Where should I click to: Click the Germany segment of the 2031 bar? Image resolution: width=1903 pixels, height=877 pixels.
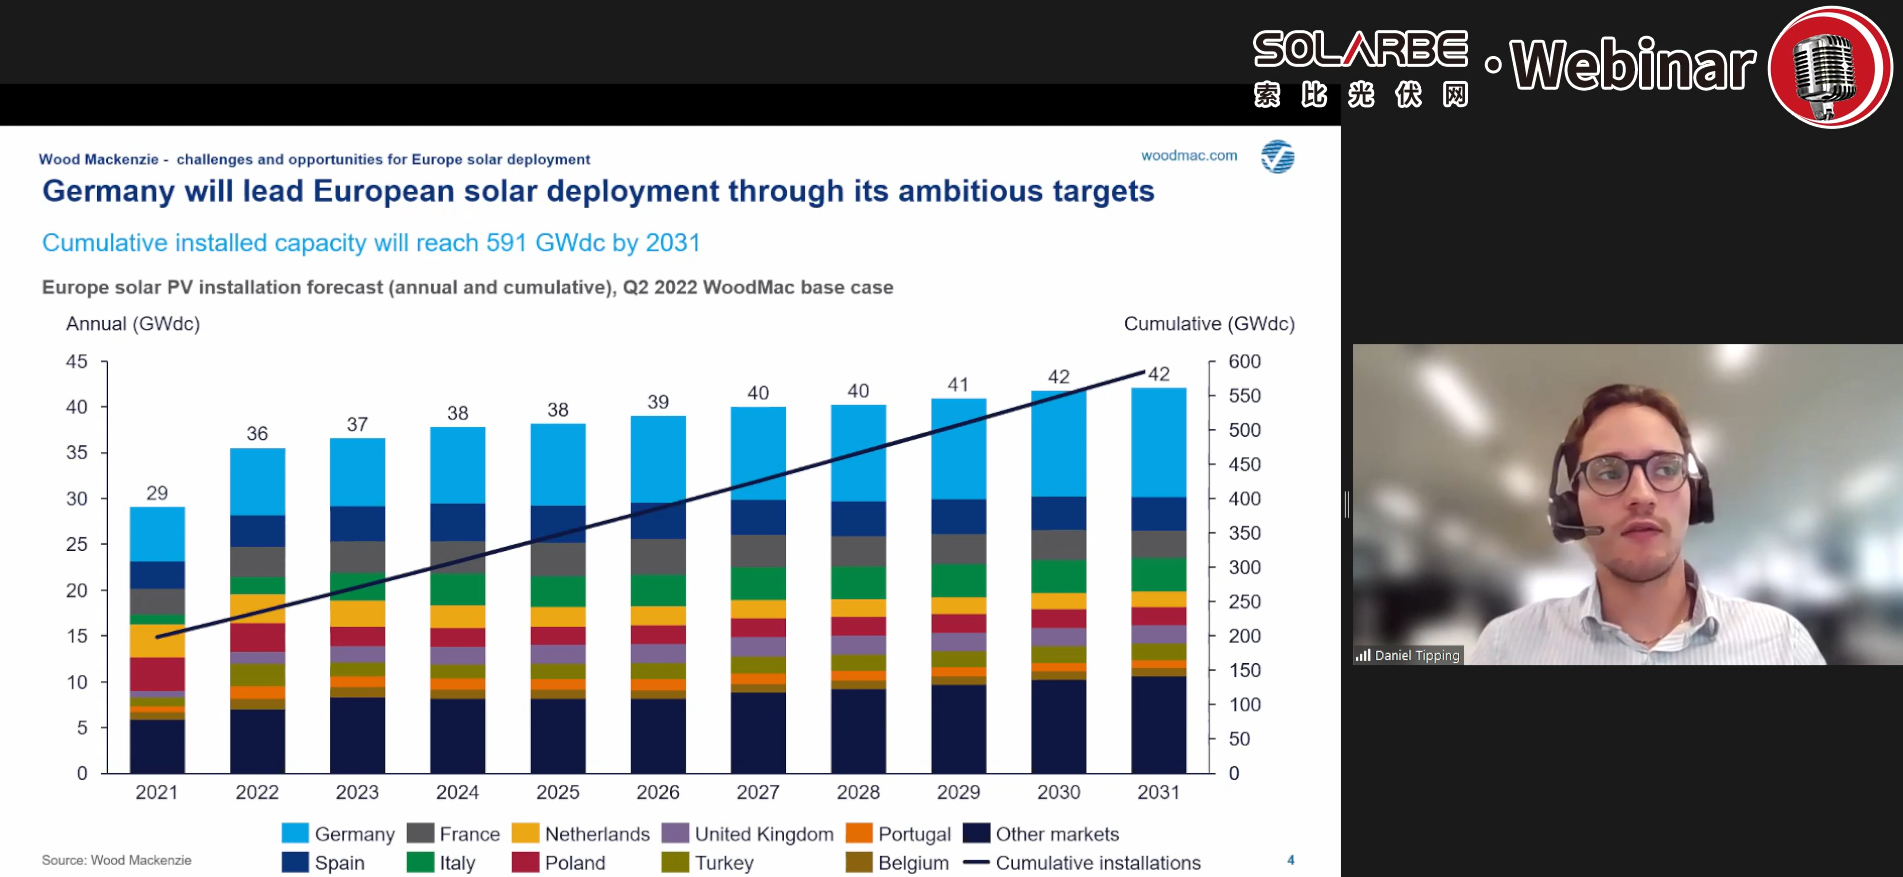[x=1158, y=442]
